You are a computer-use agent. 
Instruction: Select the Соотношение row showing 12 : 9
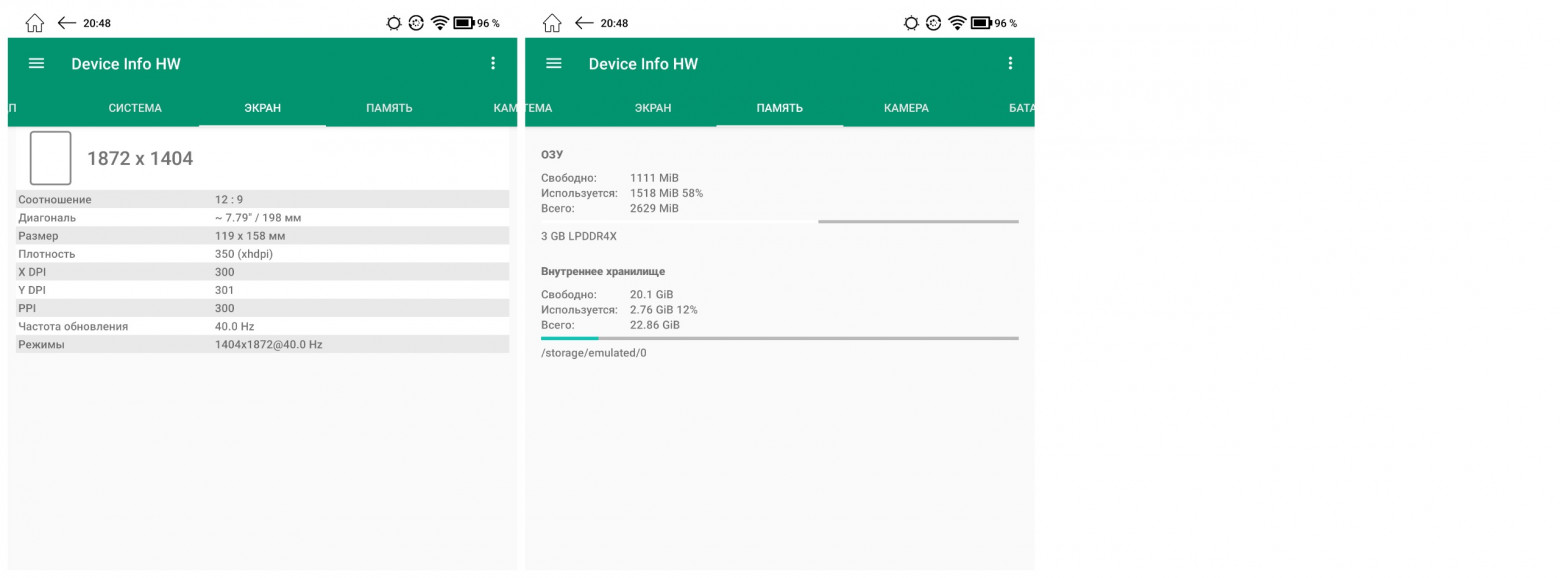coord(263,199)
